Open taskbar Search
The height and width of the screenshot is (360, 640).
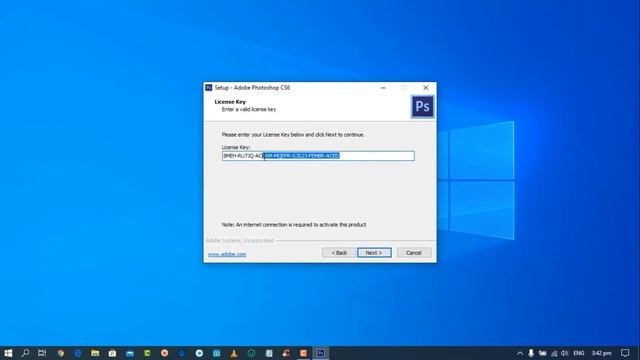click(x=25, y=353)
